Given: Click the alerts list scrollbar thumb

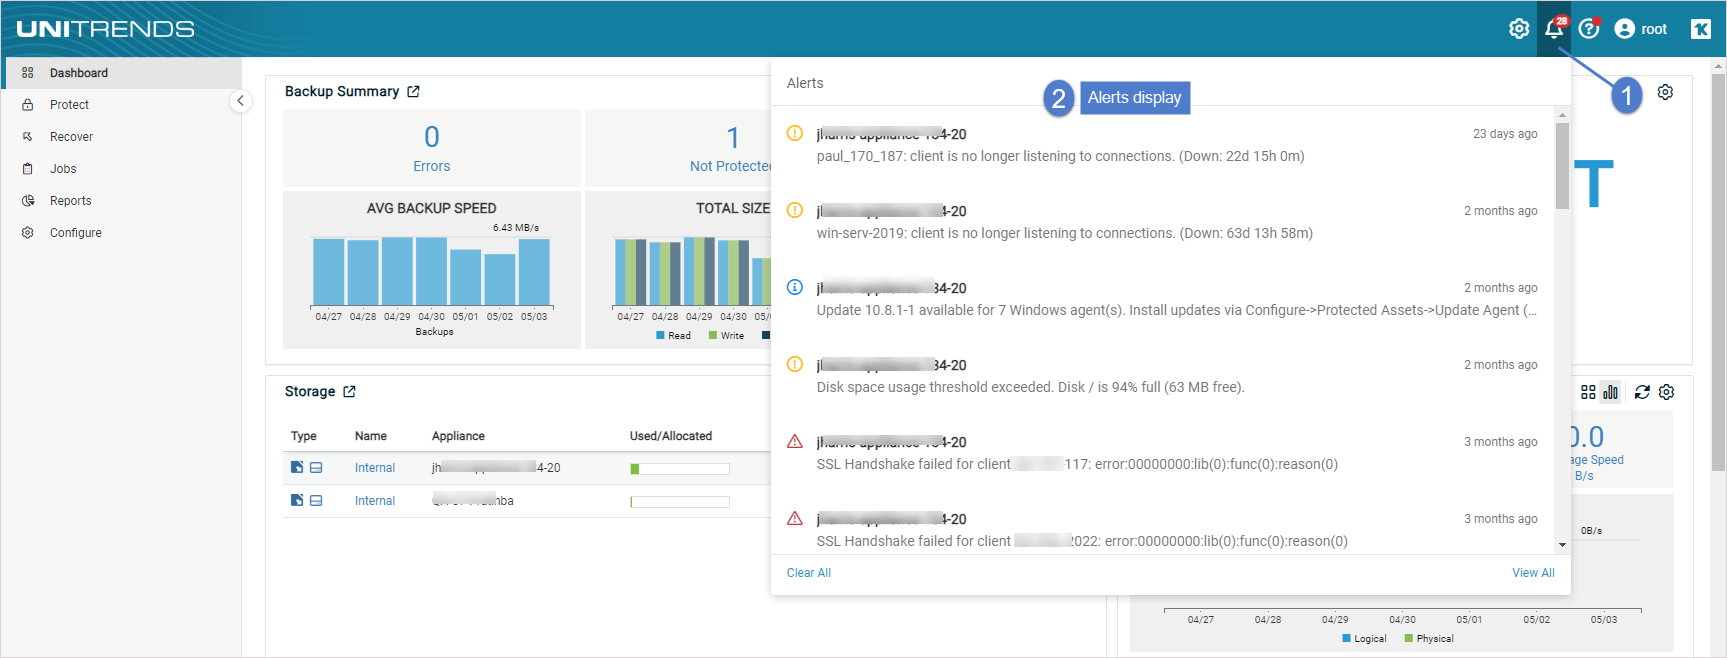Looking at the screenshot, I should click(x=1562, y=166).
